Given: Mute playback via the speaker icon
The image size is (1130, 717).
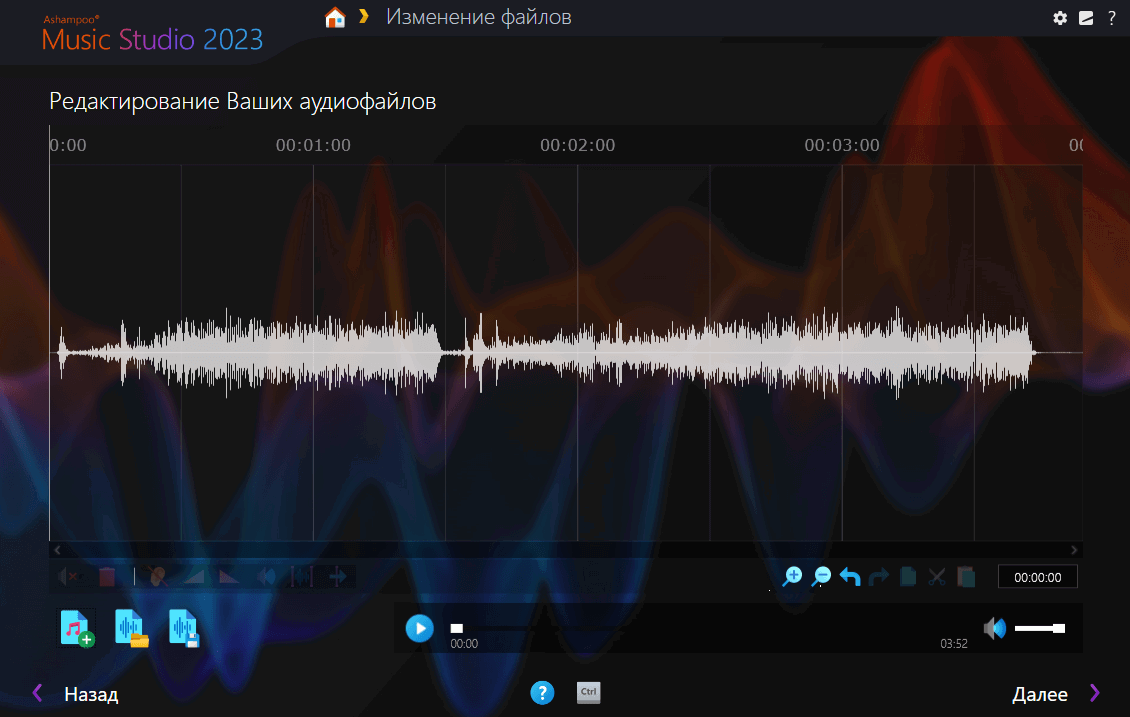Looking at the screenshot, I should [x=995, y=628].
